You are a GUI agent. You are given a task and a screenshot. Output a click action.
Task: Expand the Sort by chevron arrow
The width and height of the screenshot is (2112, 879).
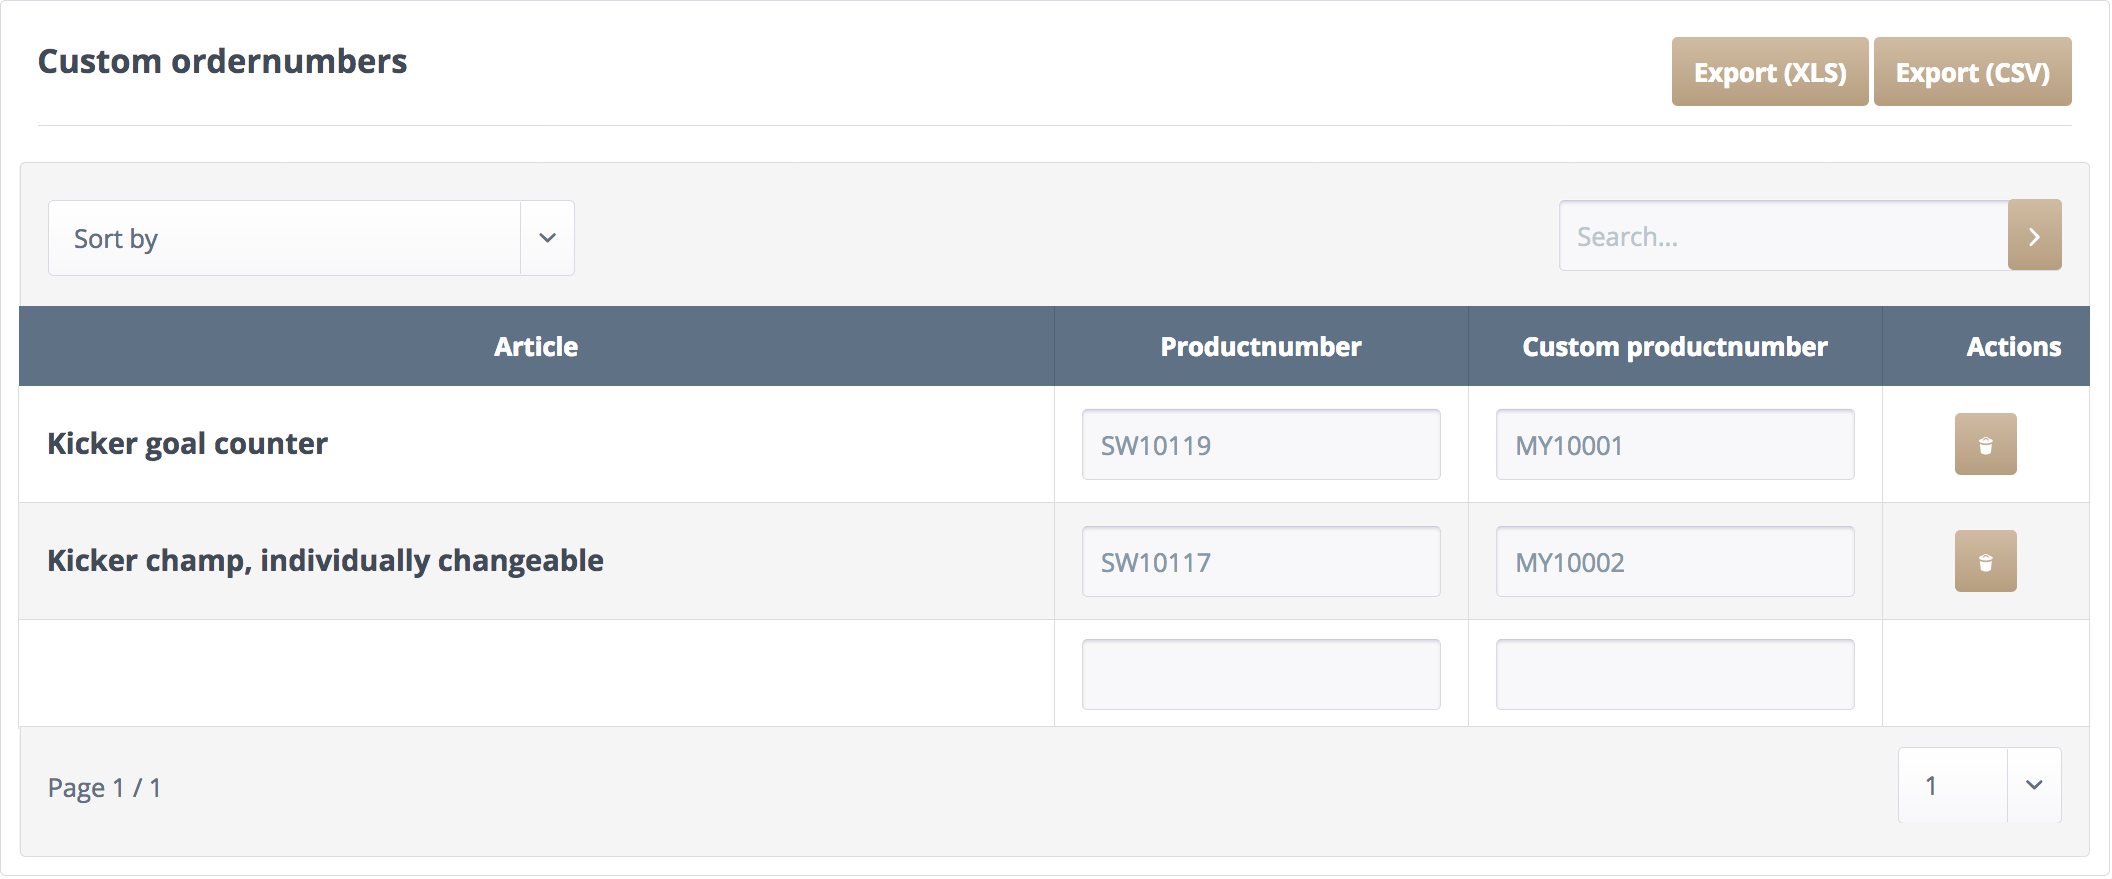pyautogui.click(x=547, y=238)
